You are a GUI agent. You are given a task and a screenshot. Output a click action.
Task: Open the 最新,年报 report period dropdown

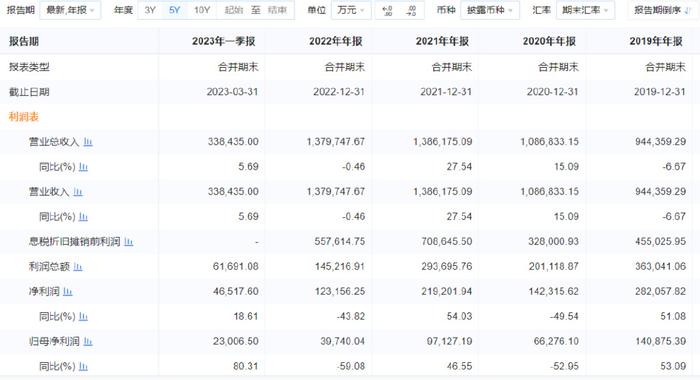click(x=70, y=10)
